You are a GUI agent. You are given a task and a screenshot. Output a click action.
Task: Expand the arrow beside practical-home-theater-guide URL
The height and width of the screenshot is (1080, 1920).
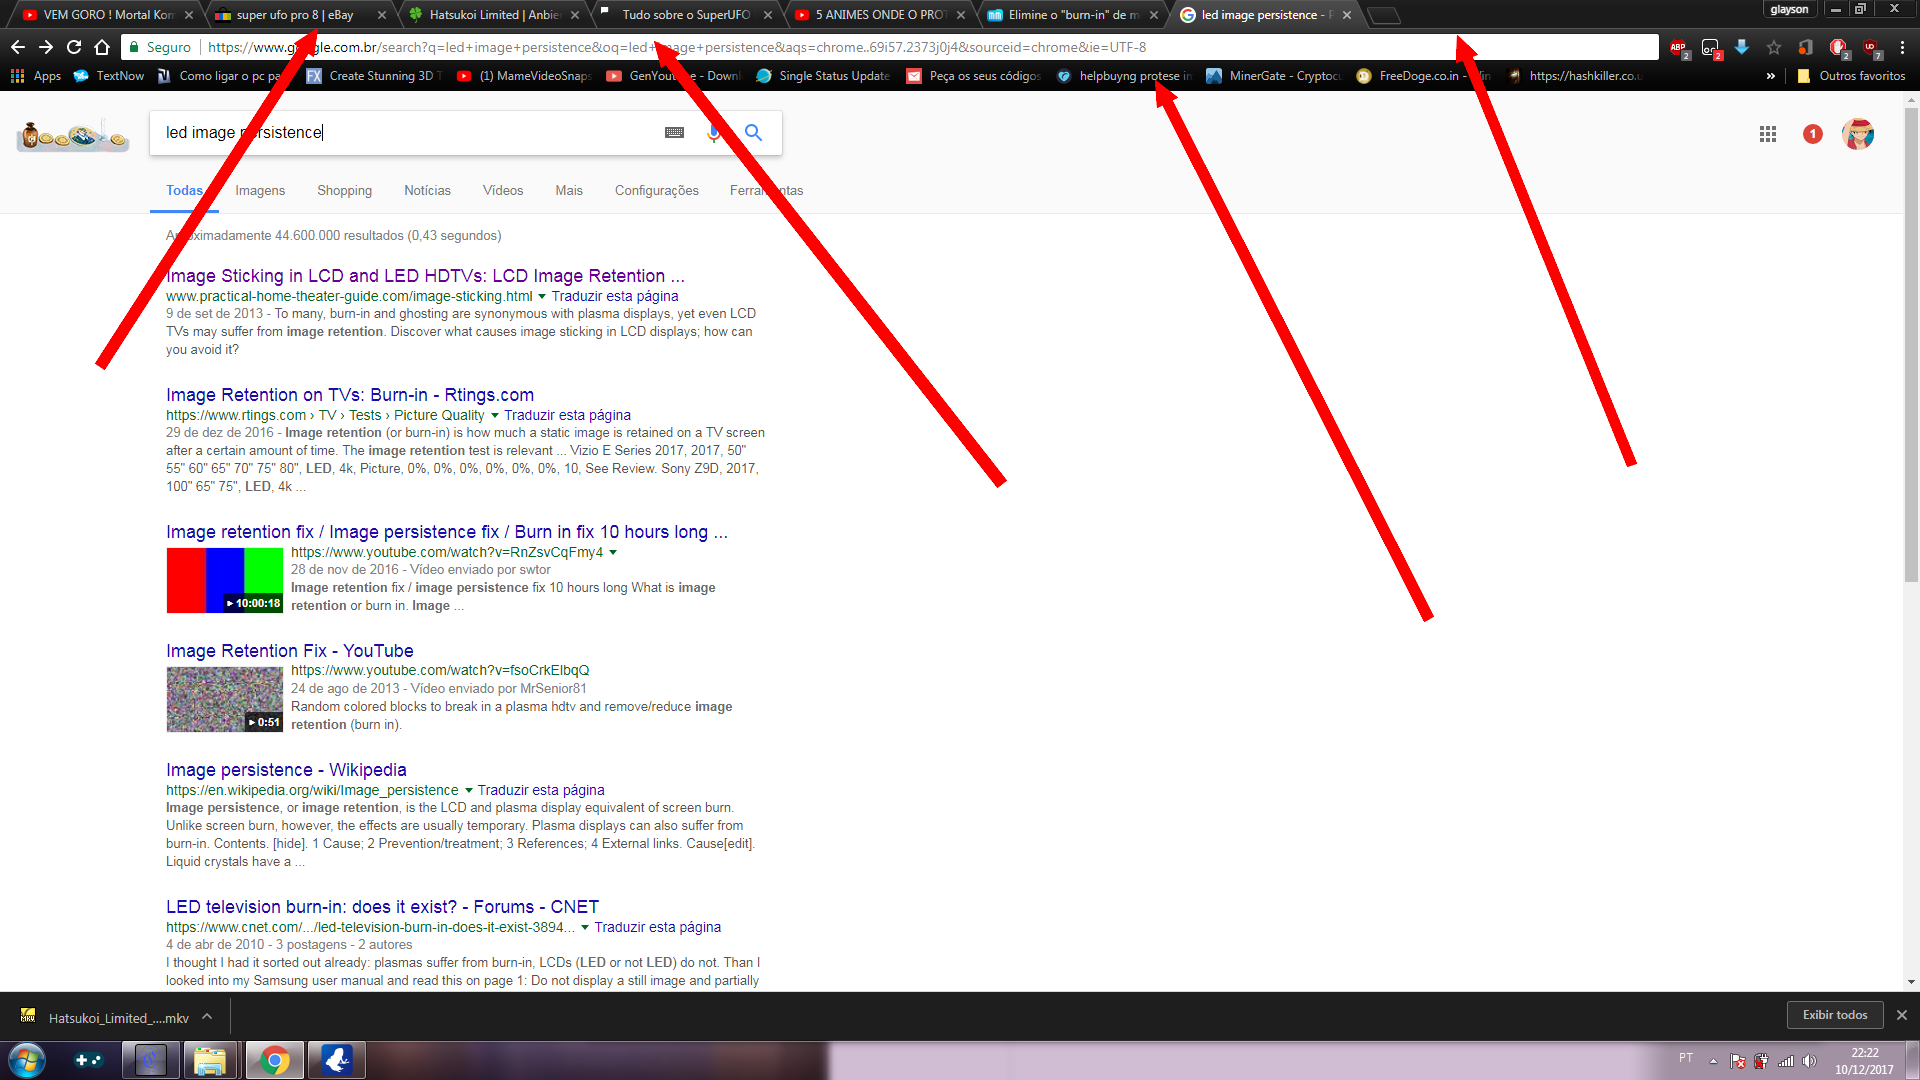(542, 296)
